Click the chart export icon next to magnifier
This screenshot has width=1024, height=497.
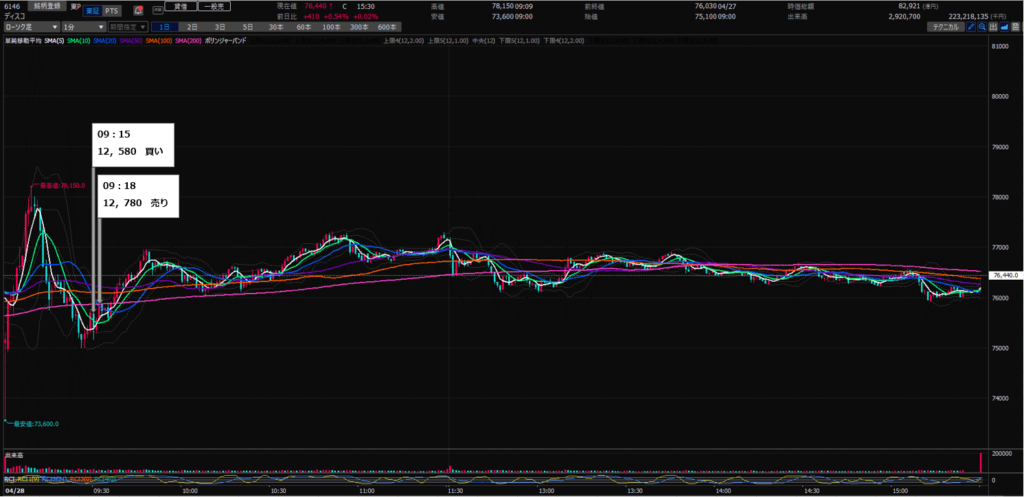click(x=993, y=27)
